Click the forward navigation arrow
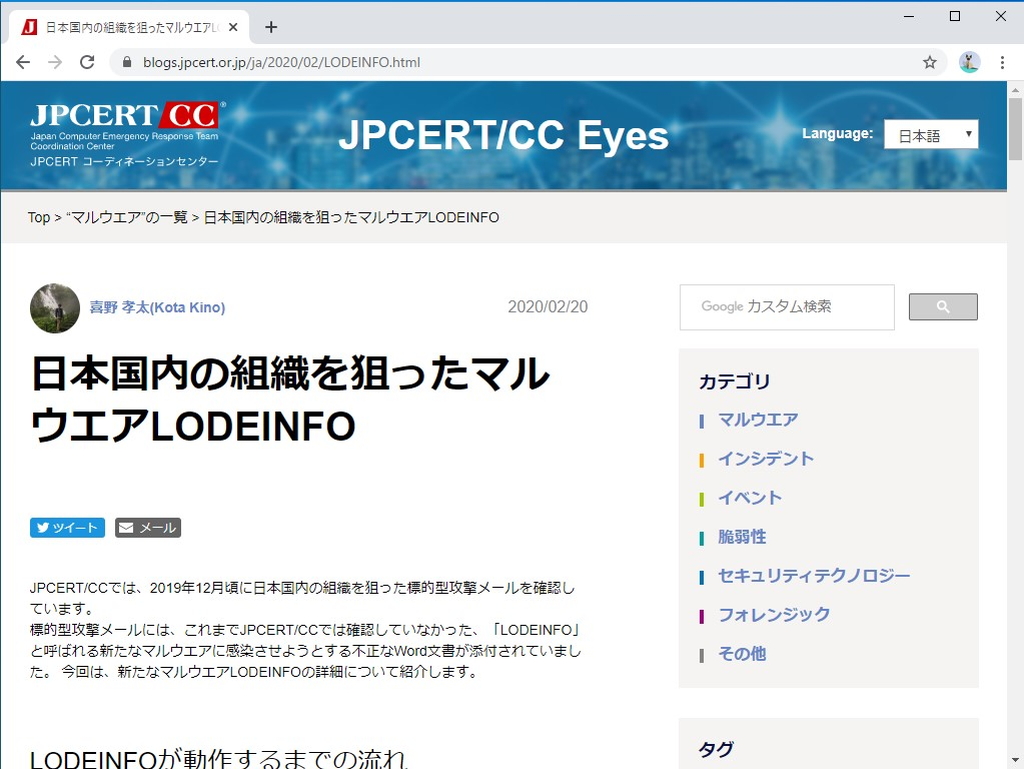 click(x=56, y=61)
